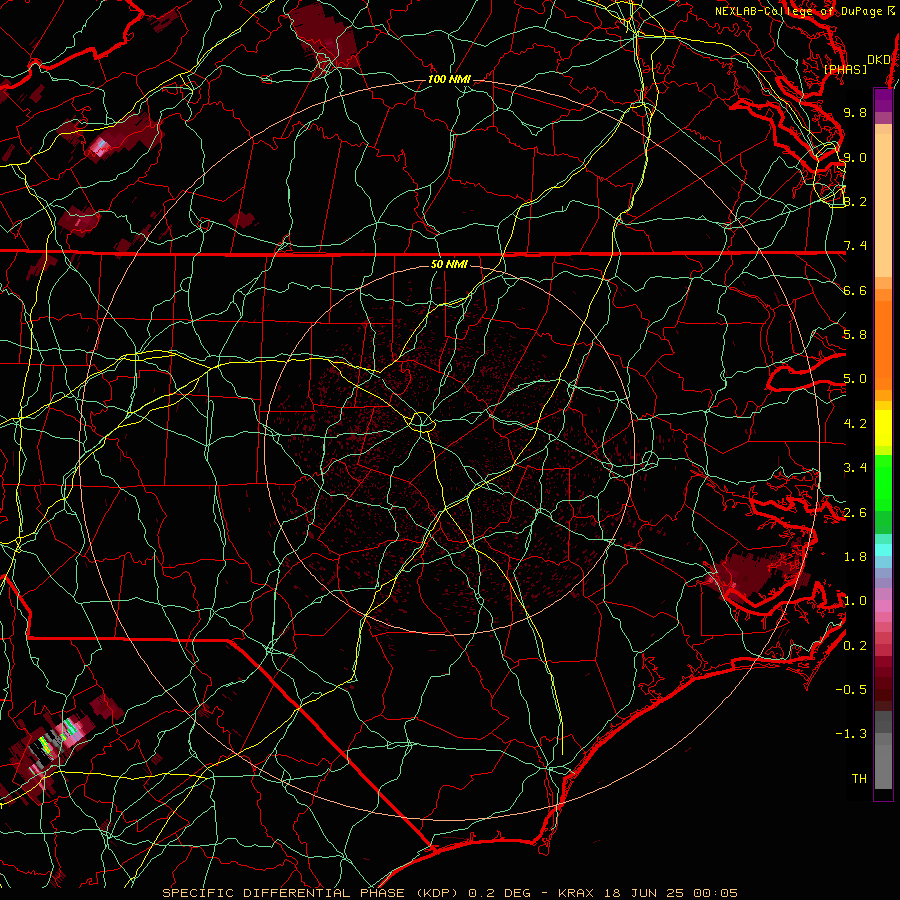Click the 8.2 value on the color scale
Screen dimensions: 900x900
point(855,201)
